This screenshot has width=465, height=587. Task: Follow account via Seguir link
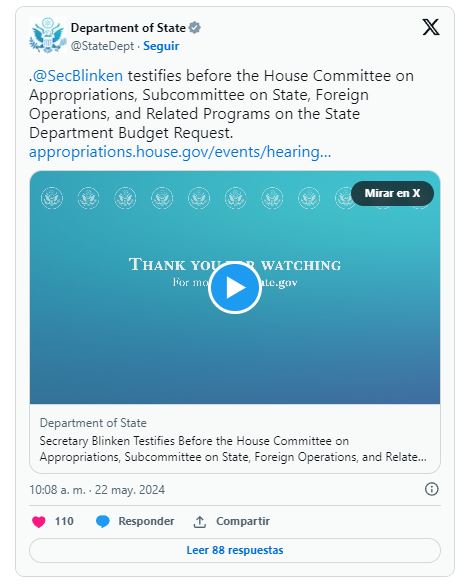point(161,46)
